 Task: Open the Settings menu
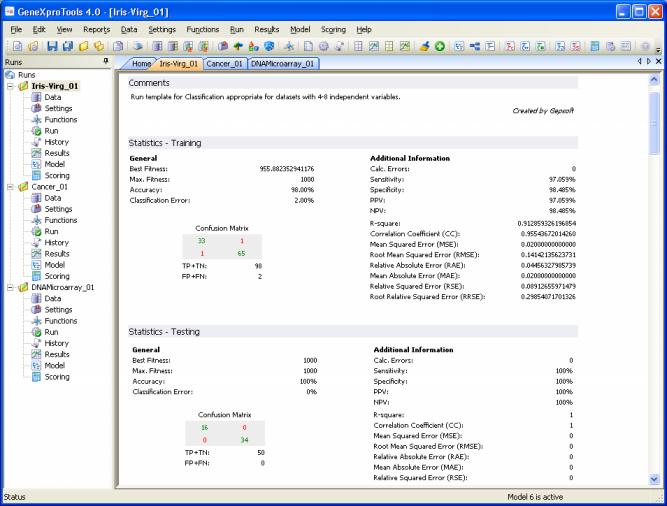click(x=162, y=29)
